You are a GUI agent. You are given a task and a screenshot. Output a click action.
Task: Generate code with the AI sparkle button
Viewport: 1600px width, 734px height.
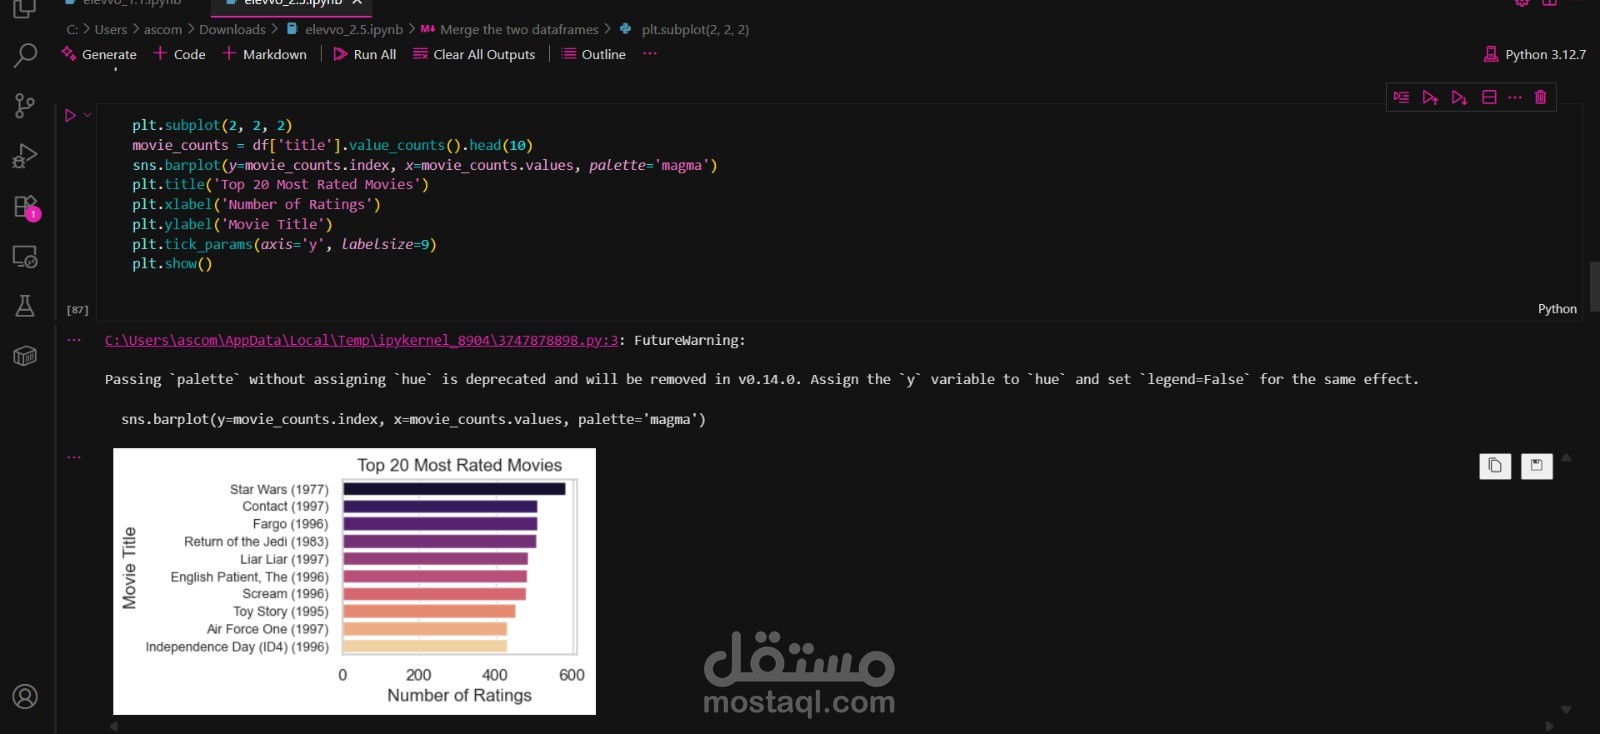tap(99, 54)
